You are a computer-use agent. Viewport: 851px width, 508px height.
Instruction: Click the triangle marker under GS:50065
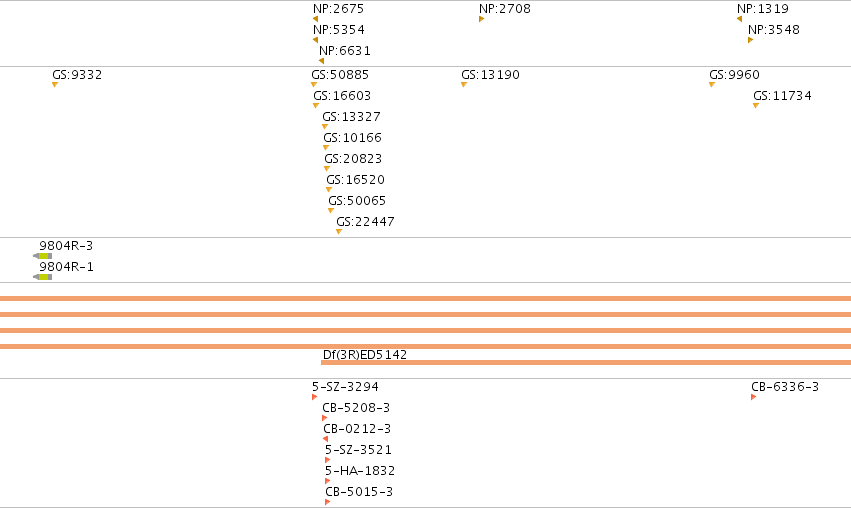tap(331, 211)
